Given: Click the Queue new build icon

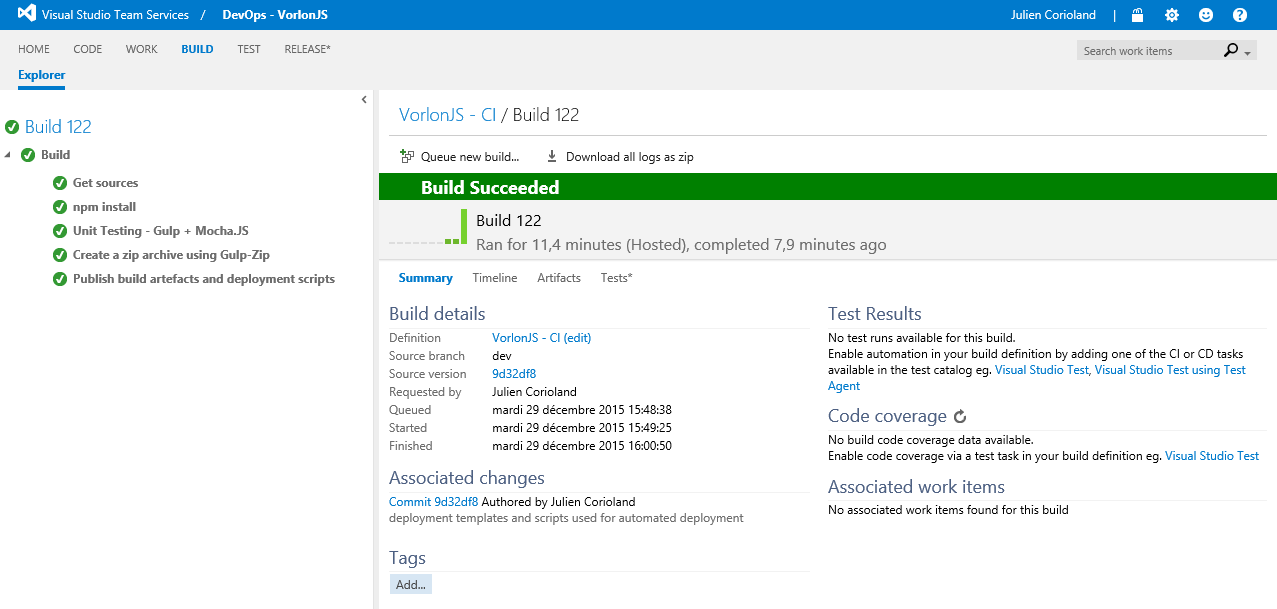Looking at the screenshot, I should pos(406,156).
